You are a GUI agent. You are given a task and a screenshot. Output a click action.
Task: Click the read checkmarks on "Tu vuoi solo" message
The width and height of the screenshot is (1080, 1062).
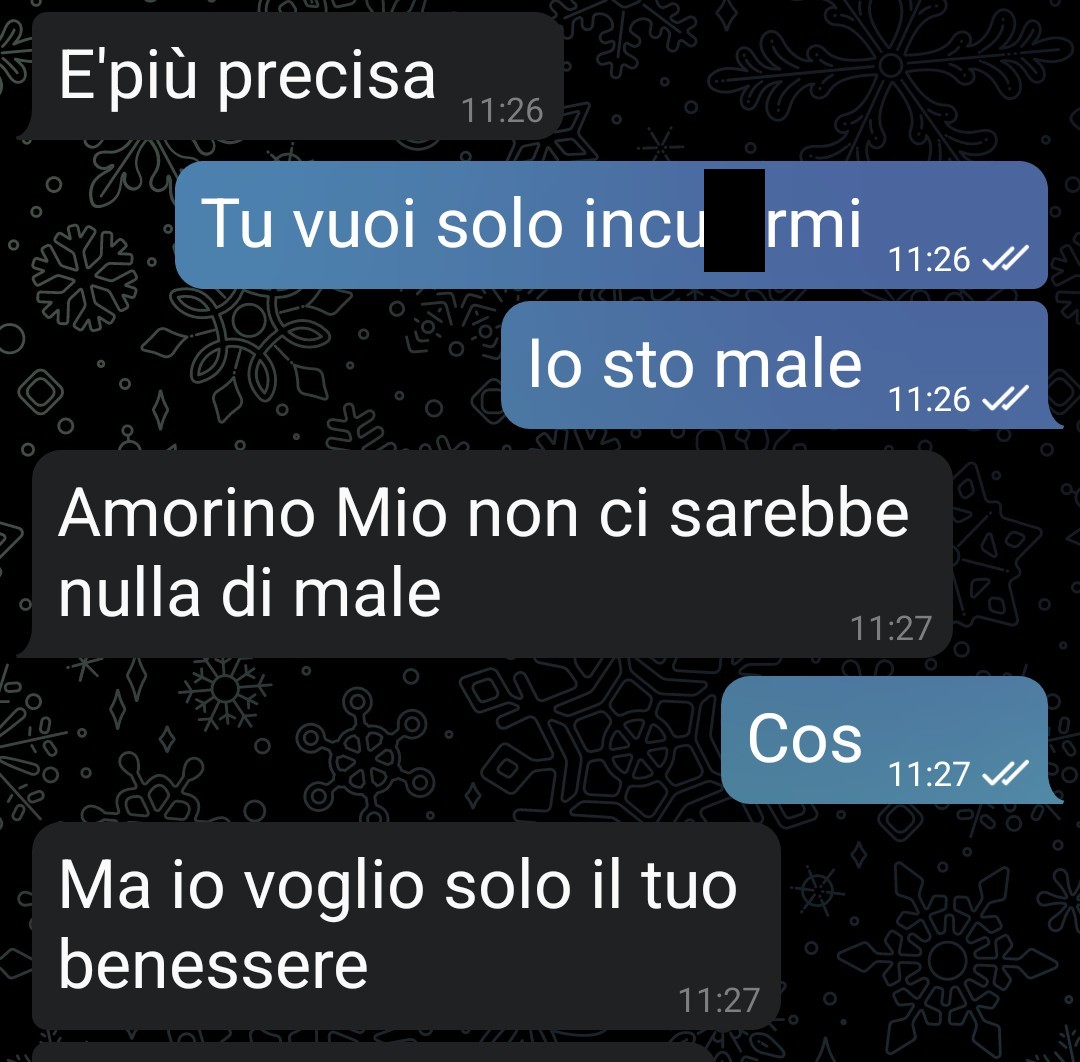click(1005, 258)
